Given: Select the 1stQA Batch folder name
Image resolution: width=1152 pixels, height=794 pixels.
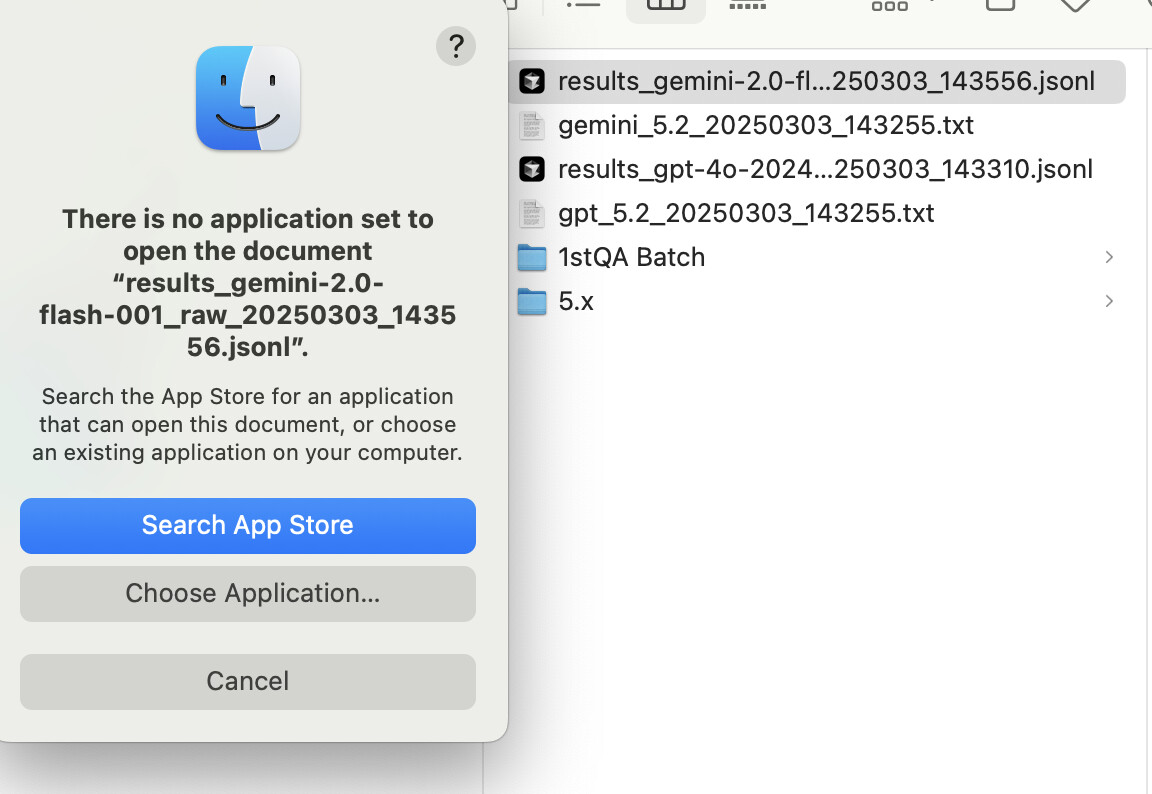Looking at the screenshot, I should pos(631,257).
